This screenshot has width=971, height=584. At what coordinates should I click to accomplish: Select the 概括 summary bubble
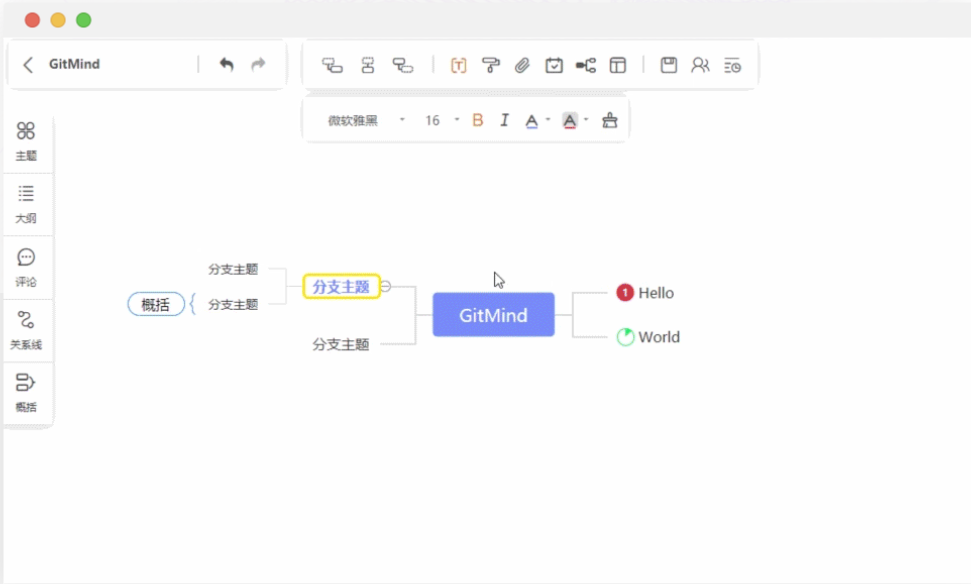click(156, 304)
